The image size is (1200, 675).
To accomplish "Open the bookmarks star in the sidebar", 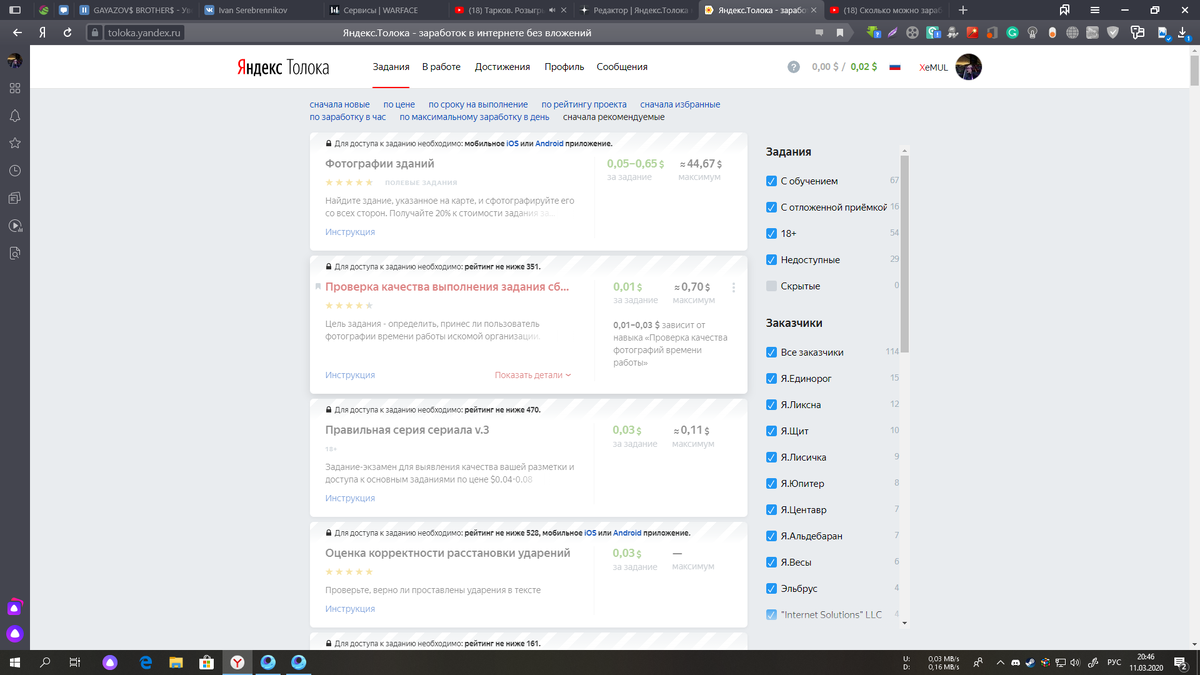I will (15, 143).
